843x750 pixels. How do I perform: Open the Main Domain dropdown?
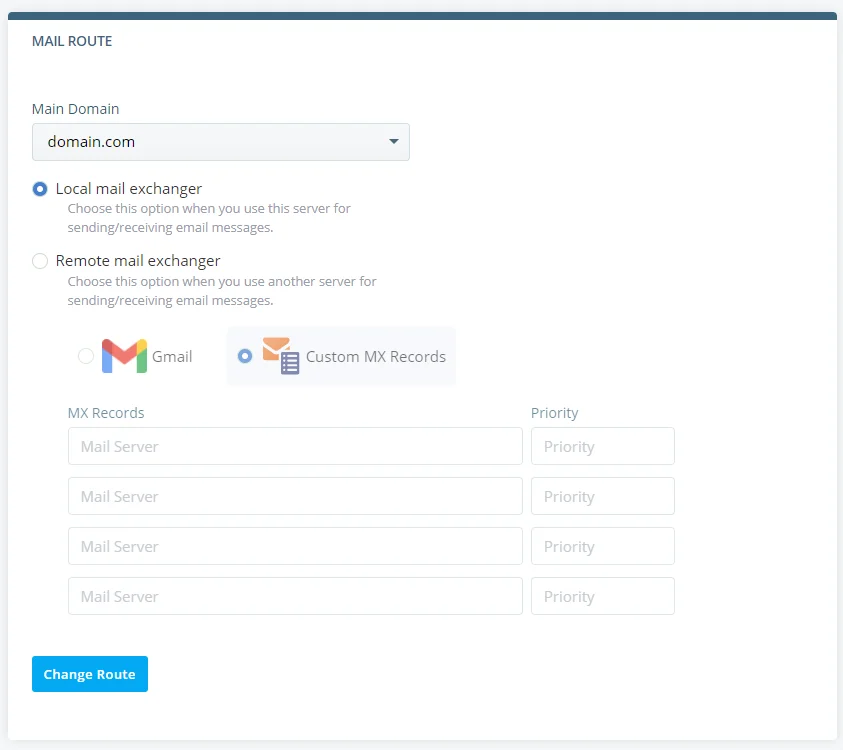point(220,141)
